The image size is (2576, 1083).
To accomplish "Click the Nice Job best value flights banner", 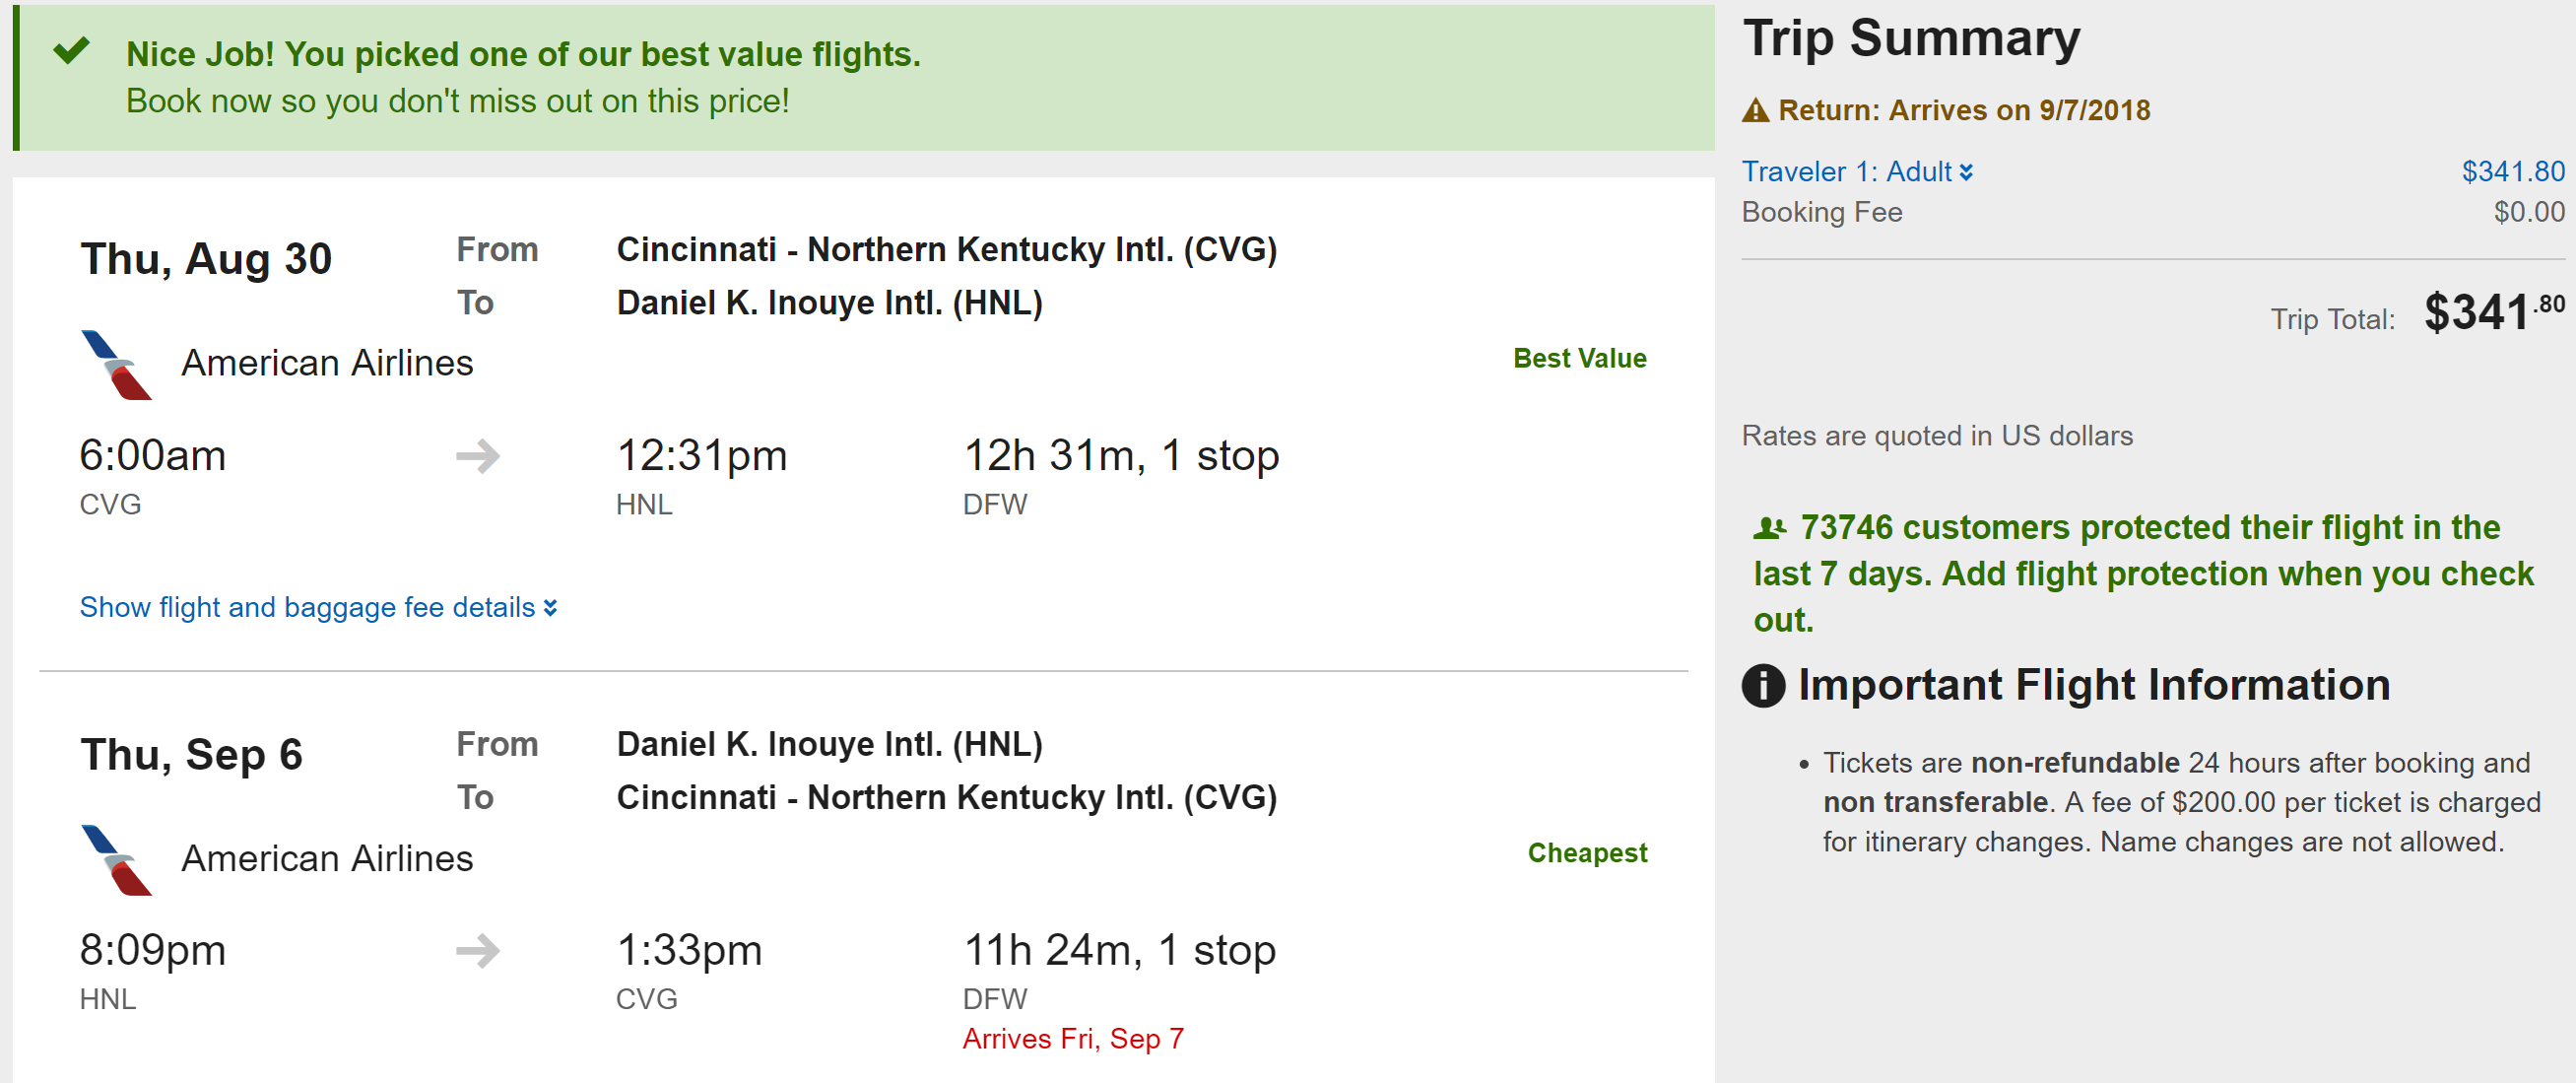I will pyautogui.click(x=864, y=78).
